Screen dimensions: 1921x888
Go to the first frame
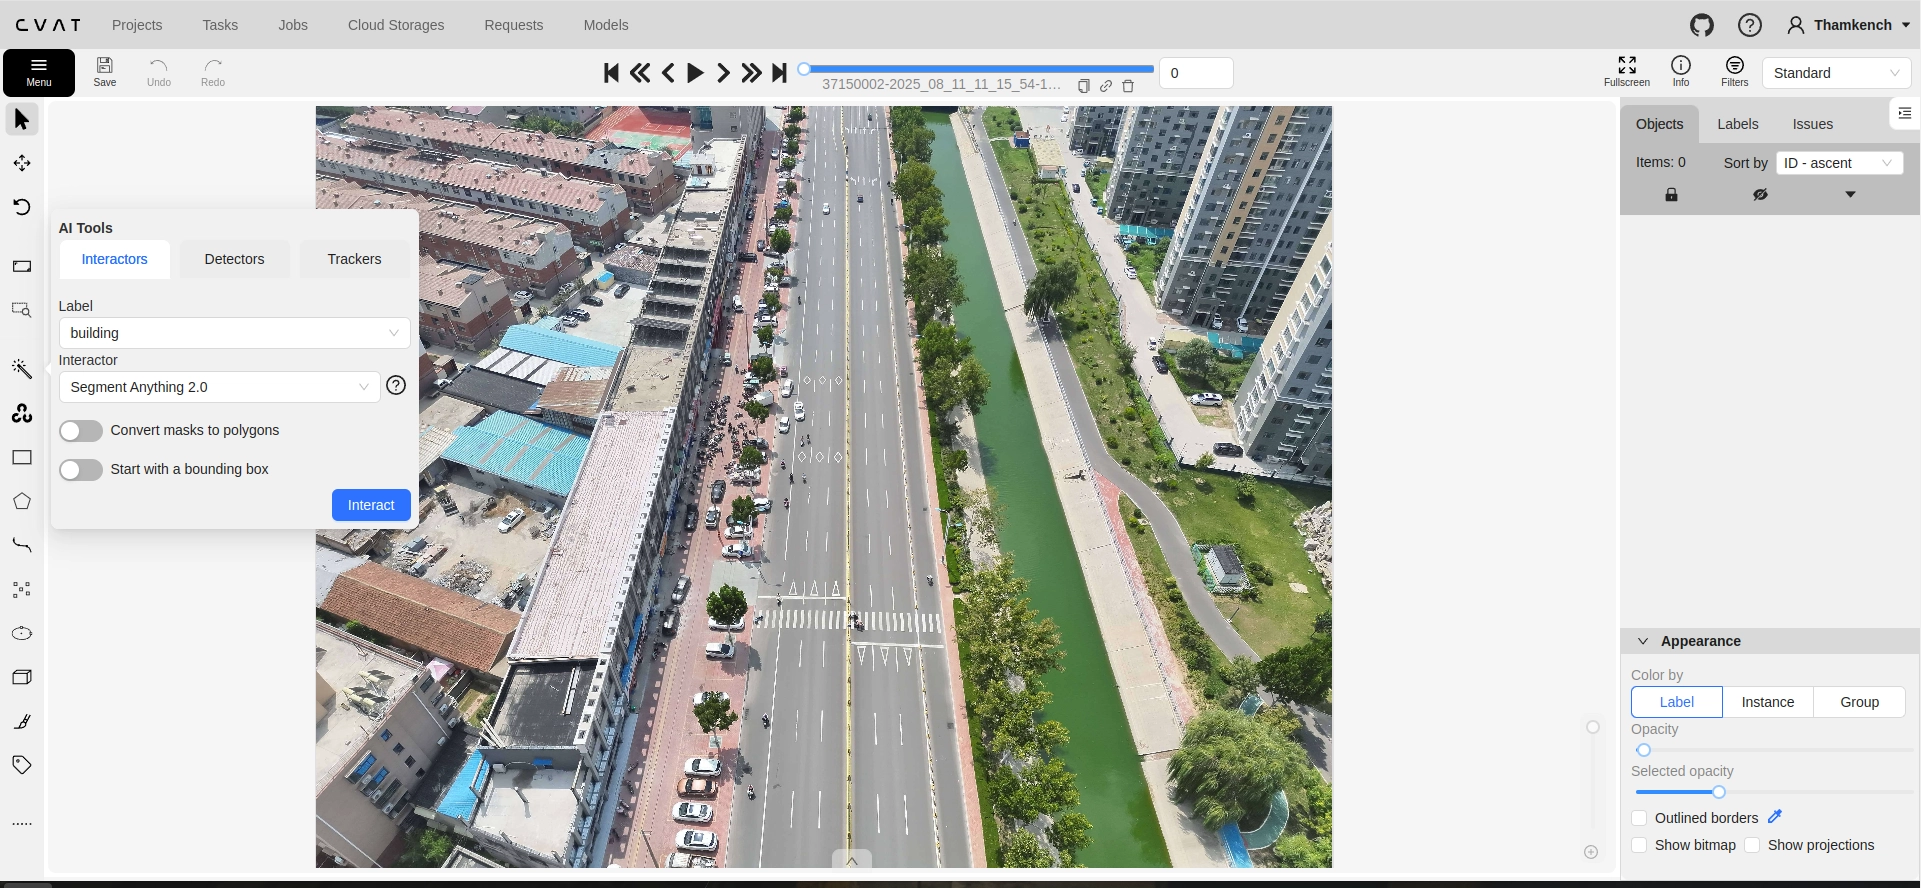[612, 72]
